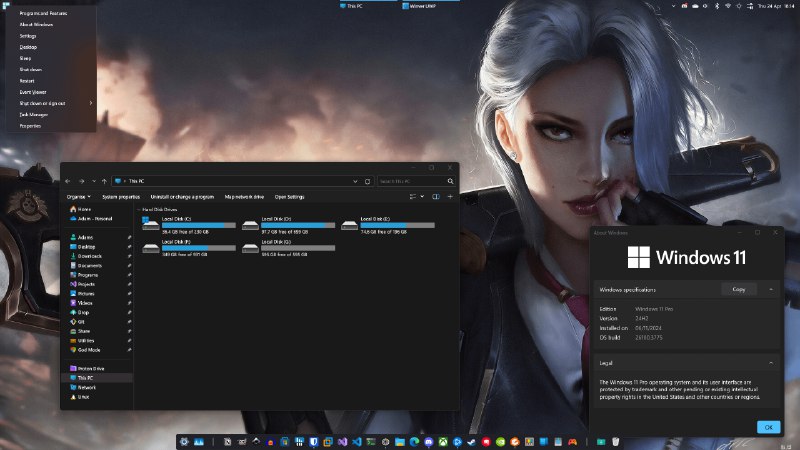
Task: Click the Local Disk (E:) usage bar
Action: [397, 225]
